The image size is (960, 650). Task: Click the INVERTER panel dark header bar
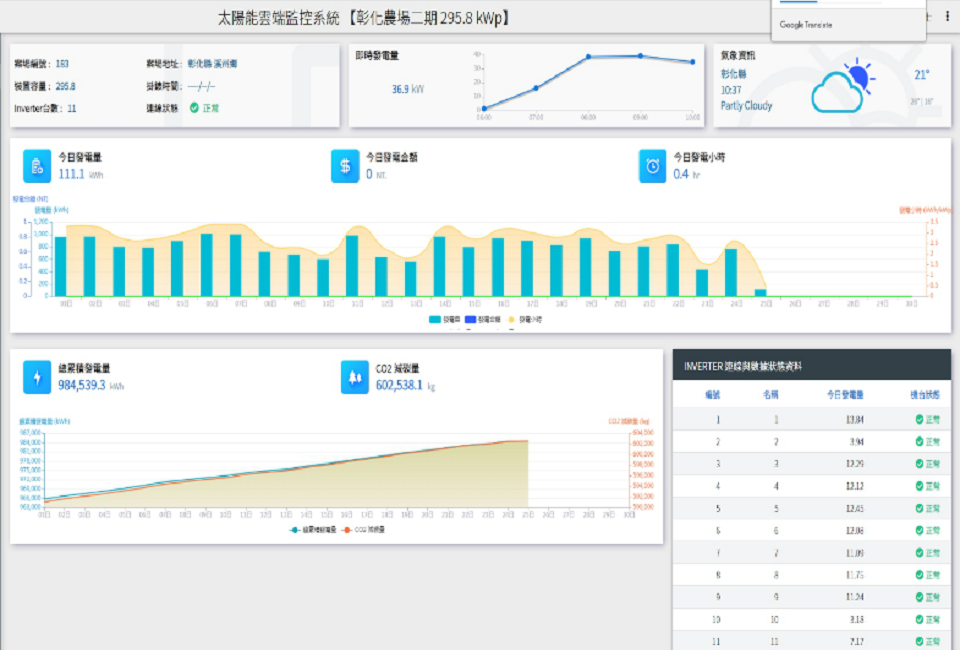(811, 365)
